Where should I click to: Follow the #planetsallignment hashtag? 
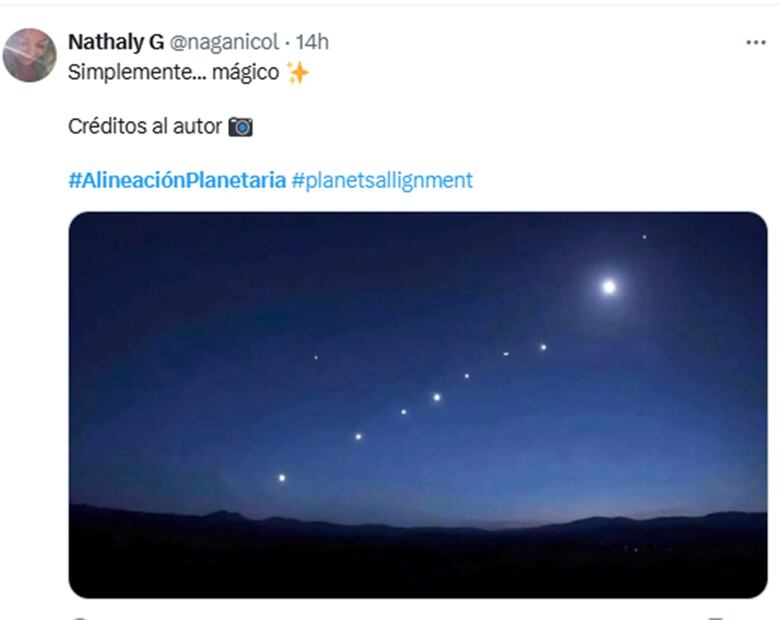click(382, 181)
